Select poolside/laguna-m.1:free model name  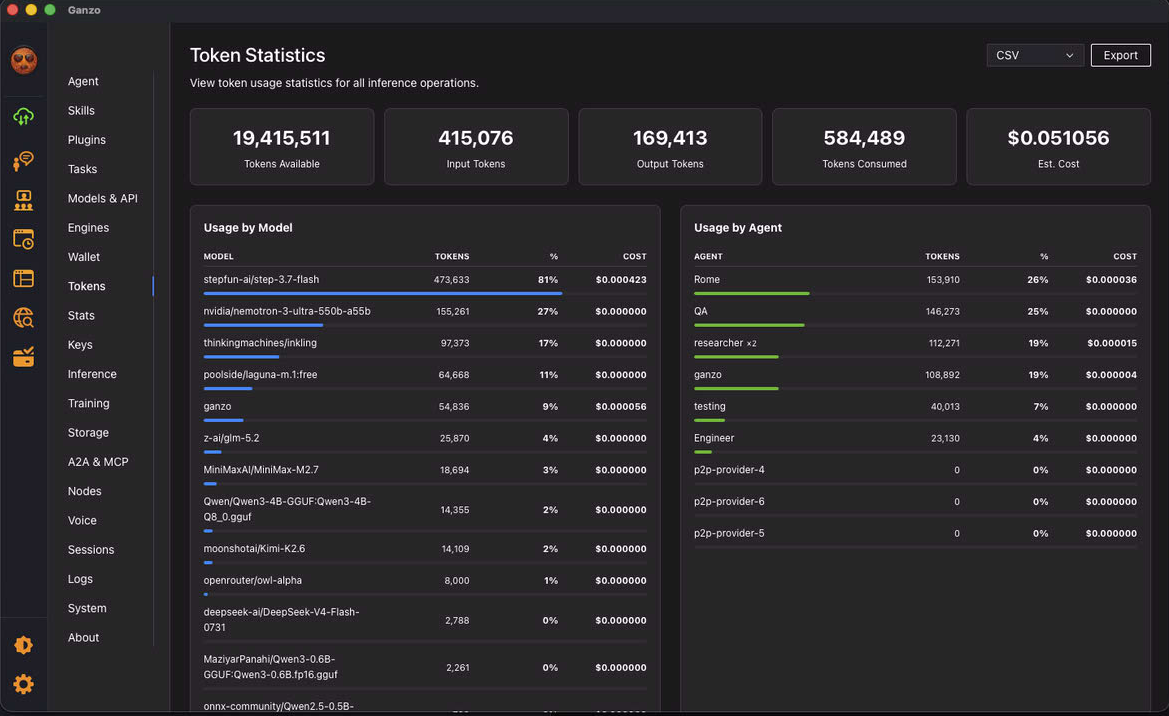pyautogui.click(x=260, y=374)
